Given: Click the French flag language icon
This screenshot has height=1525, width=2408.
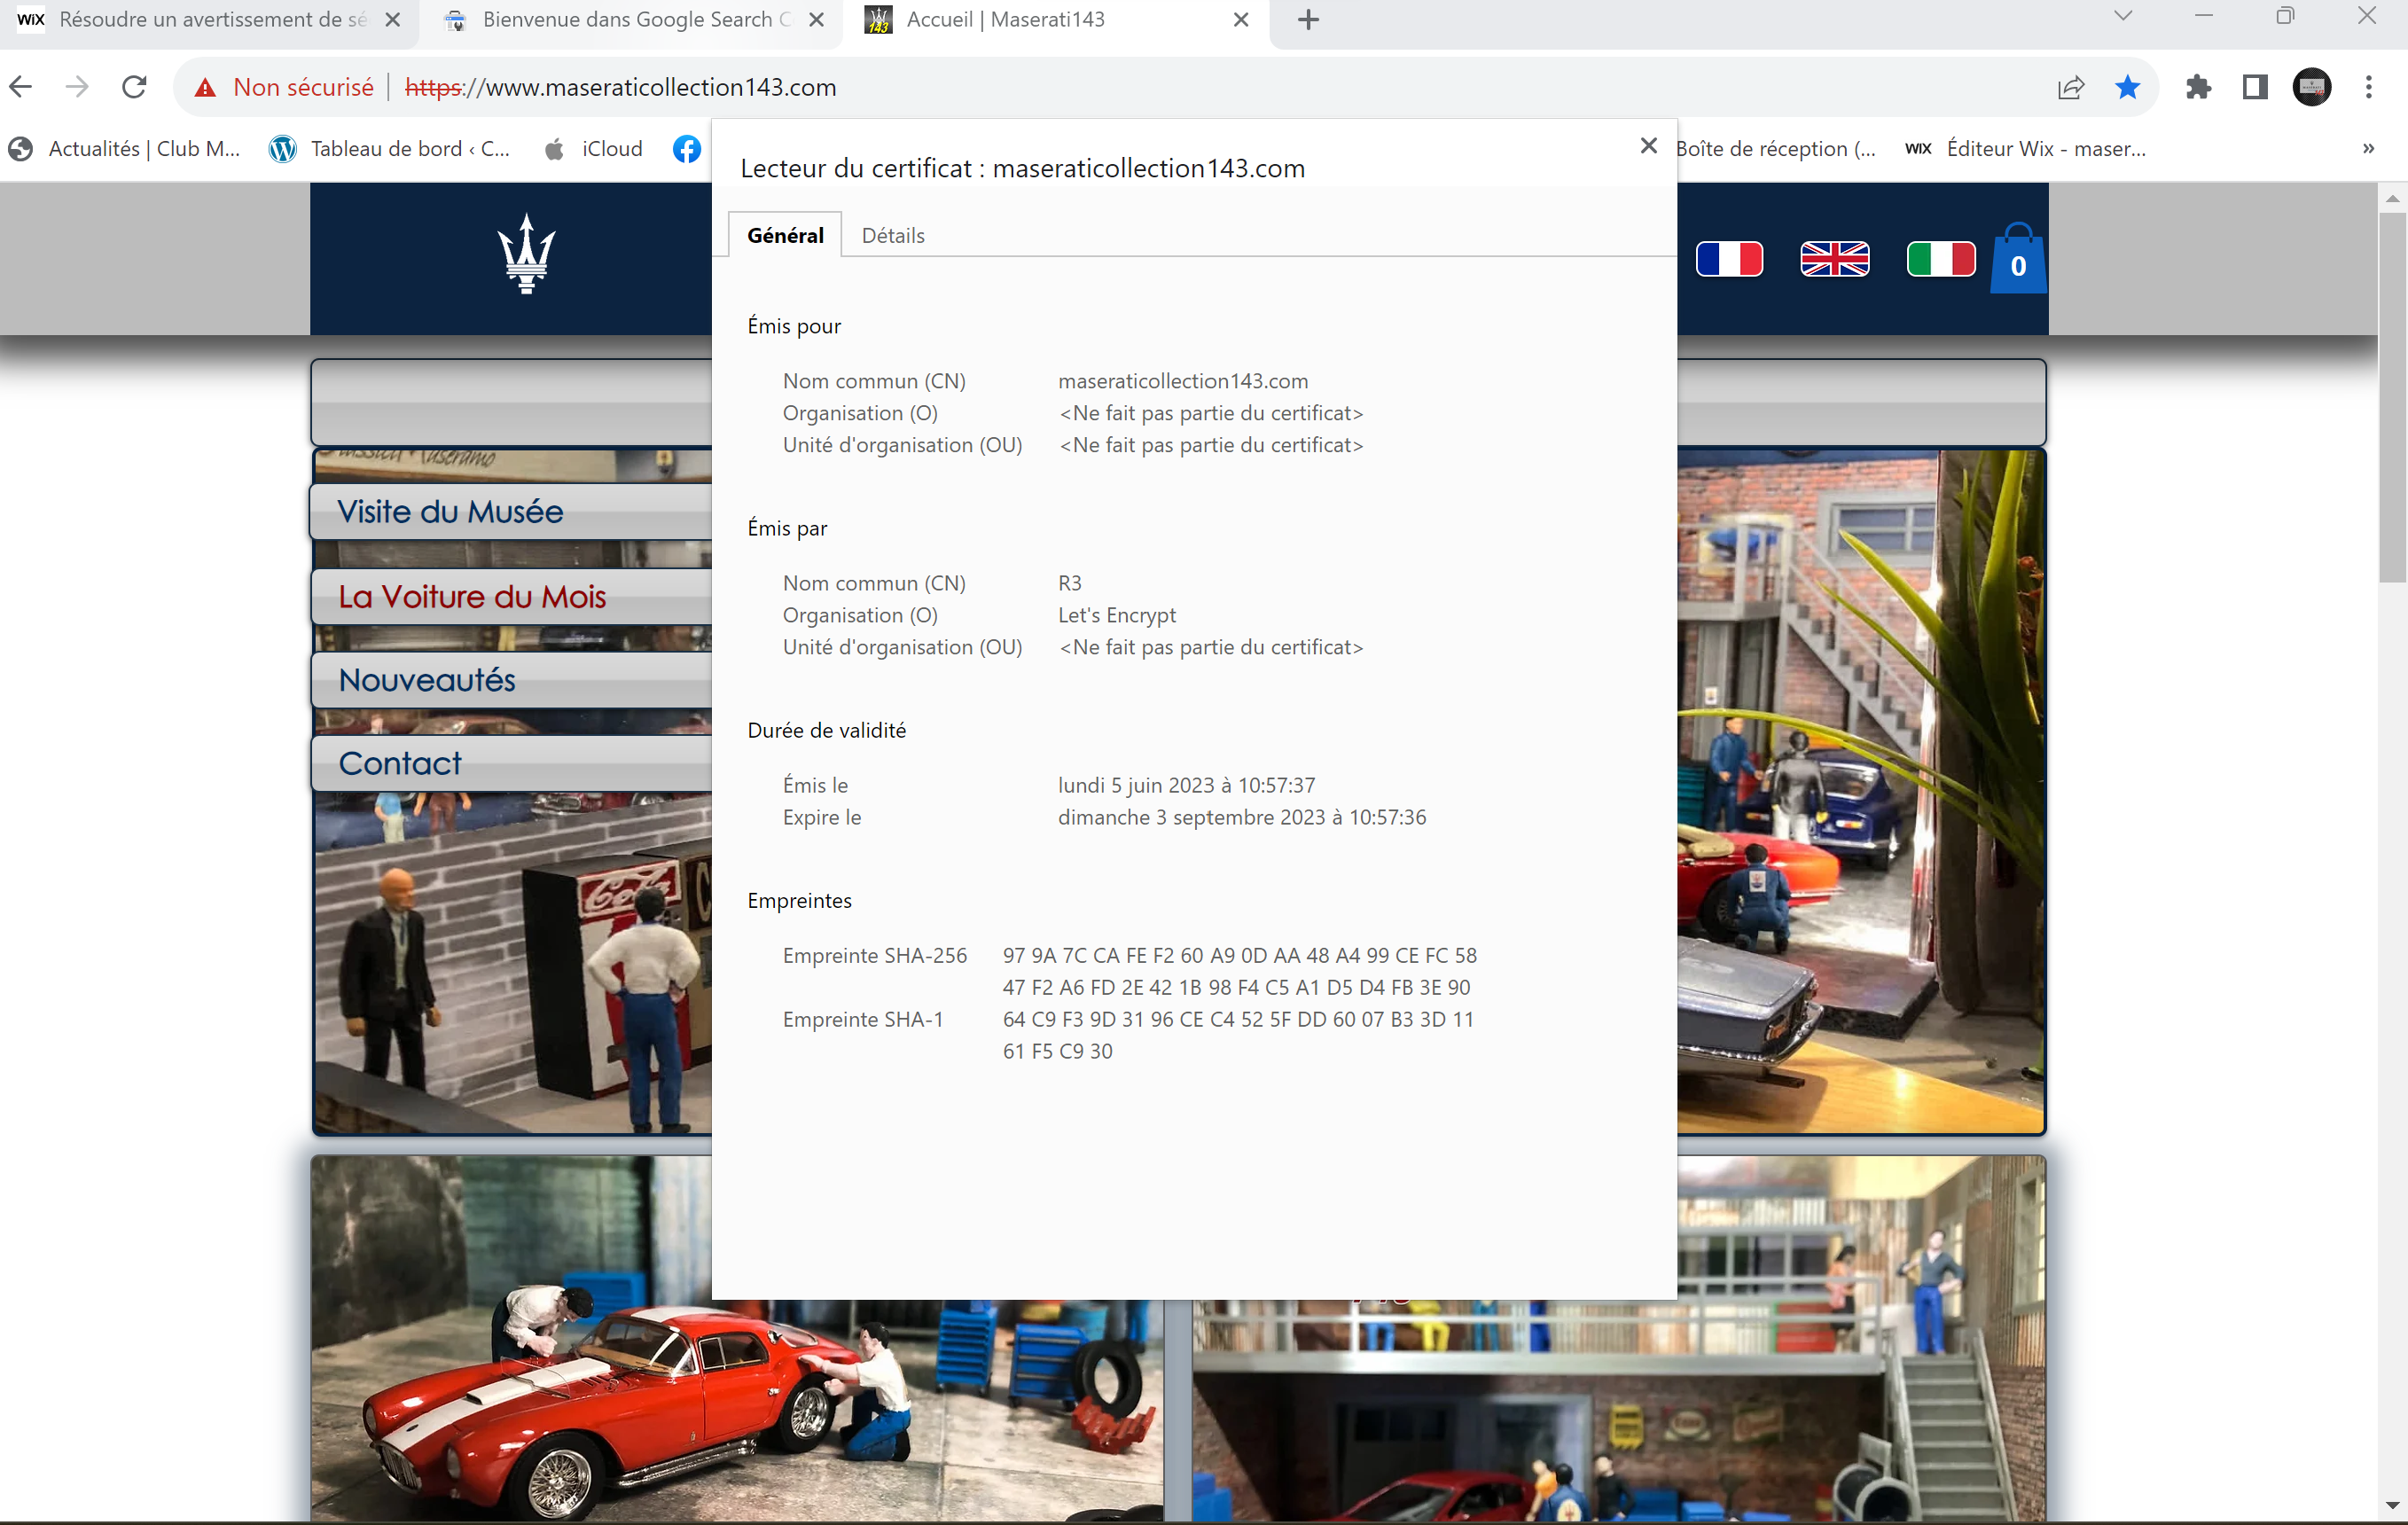Looking at the screenshot, I should (x=1728, y=259).
